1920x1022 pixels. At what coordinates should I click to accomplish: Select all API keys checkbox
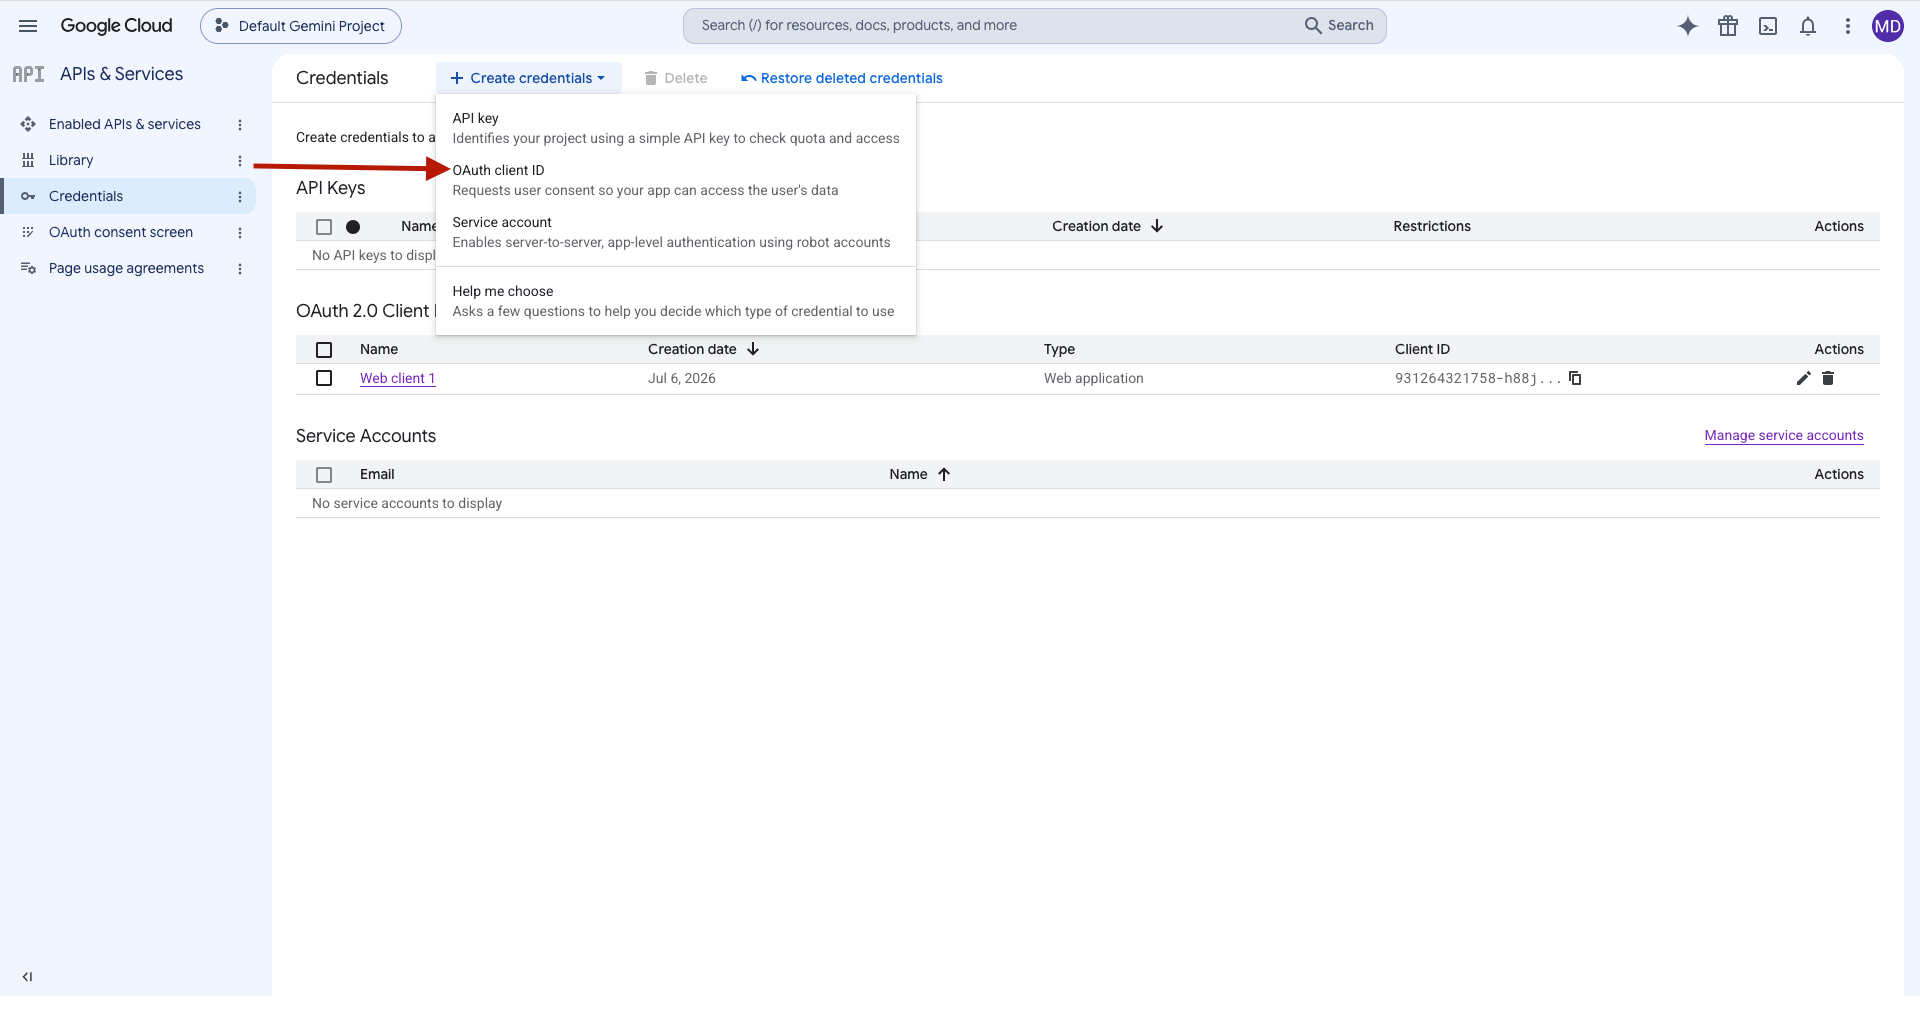(x=324, y=227)
